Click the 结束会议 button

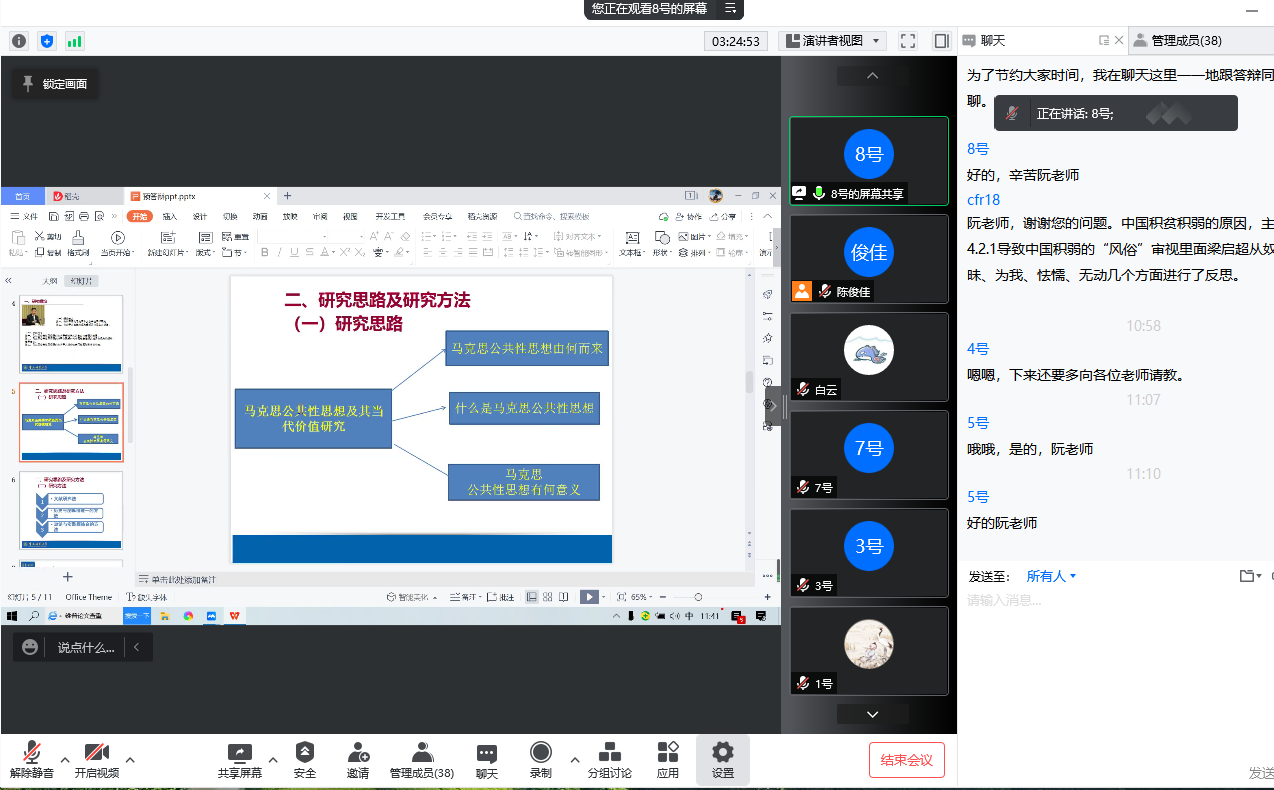tap(906, 760)
